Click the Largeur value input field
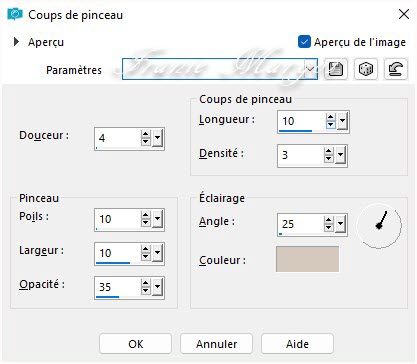The height and width of the screenshot is (364, 417). tap(118, 253)
